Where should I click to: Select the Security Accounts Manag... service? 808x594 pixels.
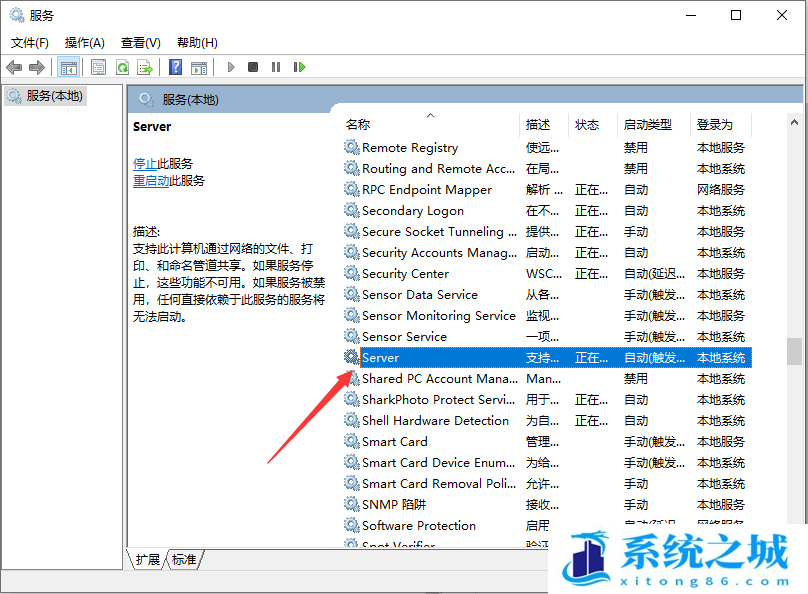pyautogui.click(x=439, y=252)
